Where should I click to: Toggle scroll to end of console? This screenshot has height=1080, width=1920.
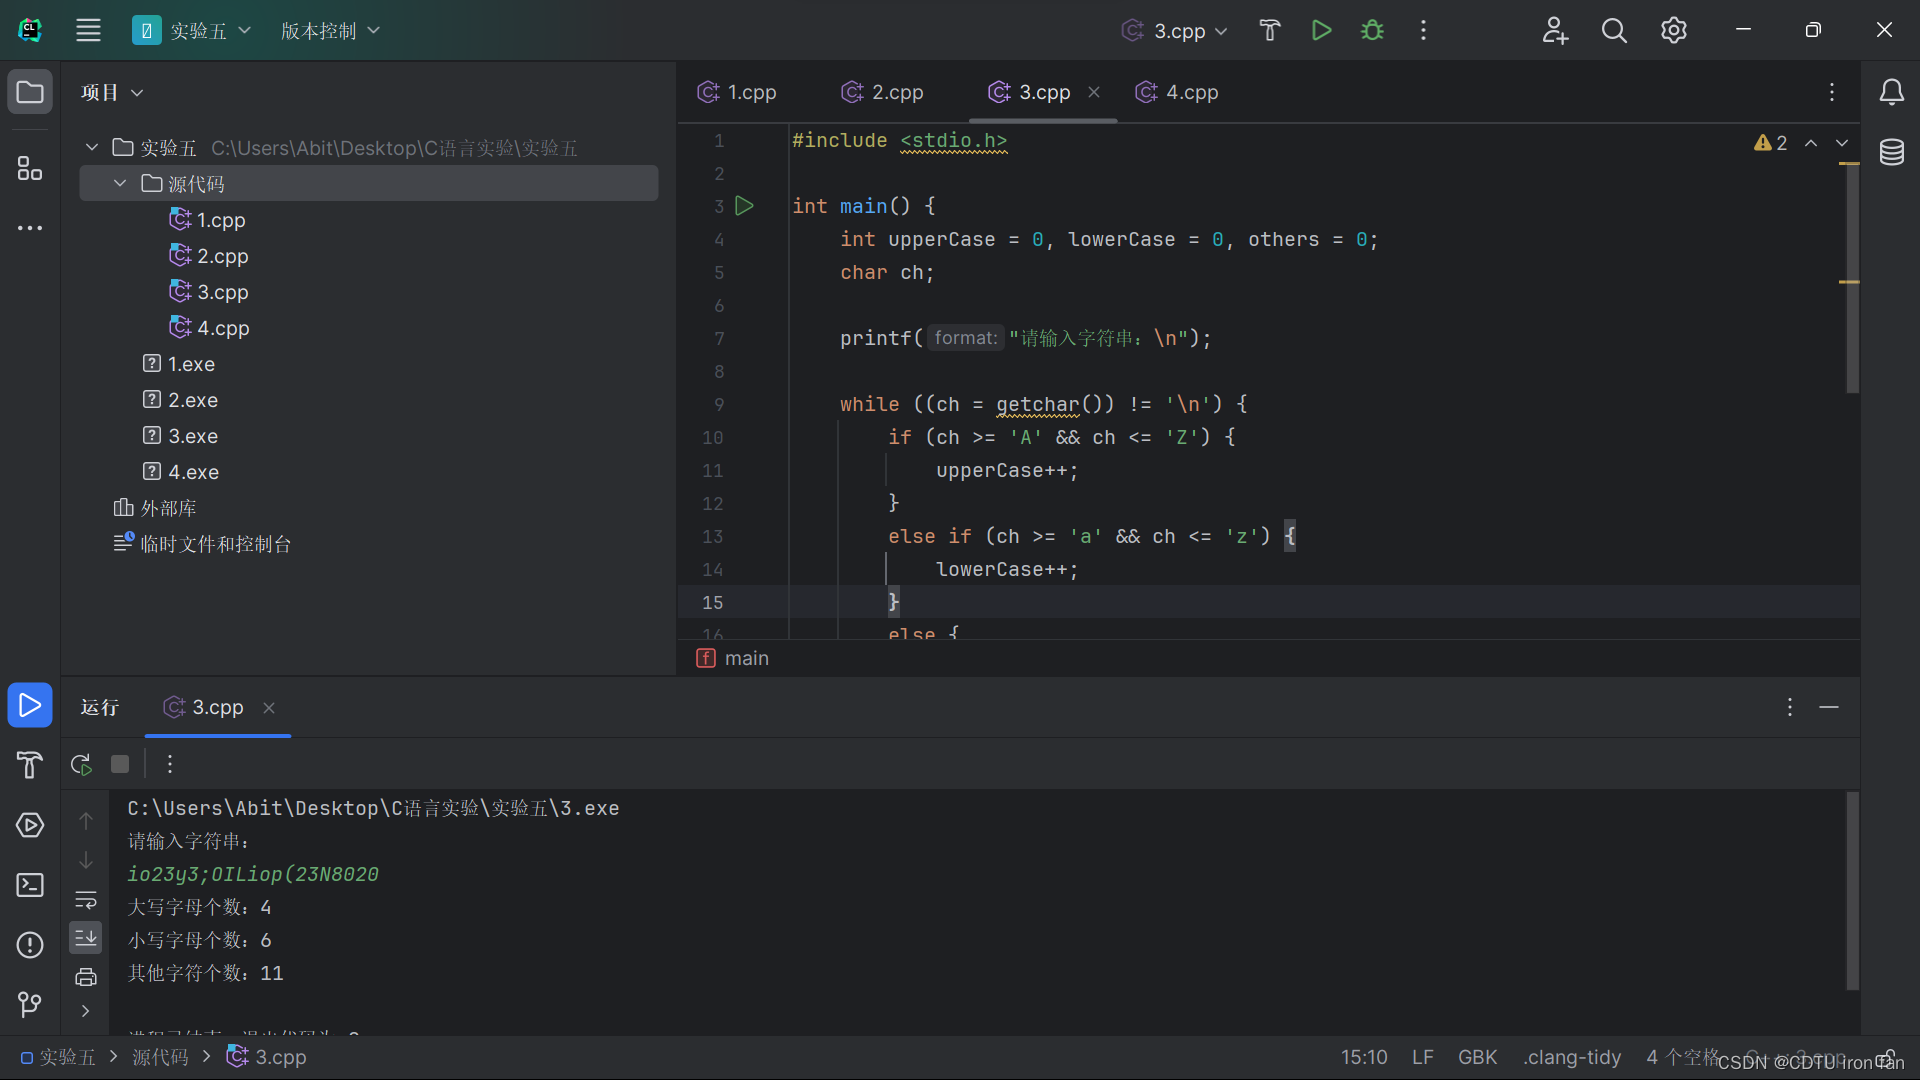point(86,937)
